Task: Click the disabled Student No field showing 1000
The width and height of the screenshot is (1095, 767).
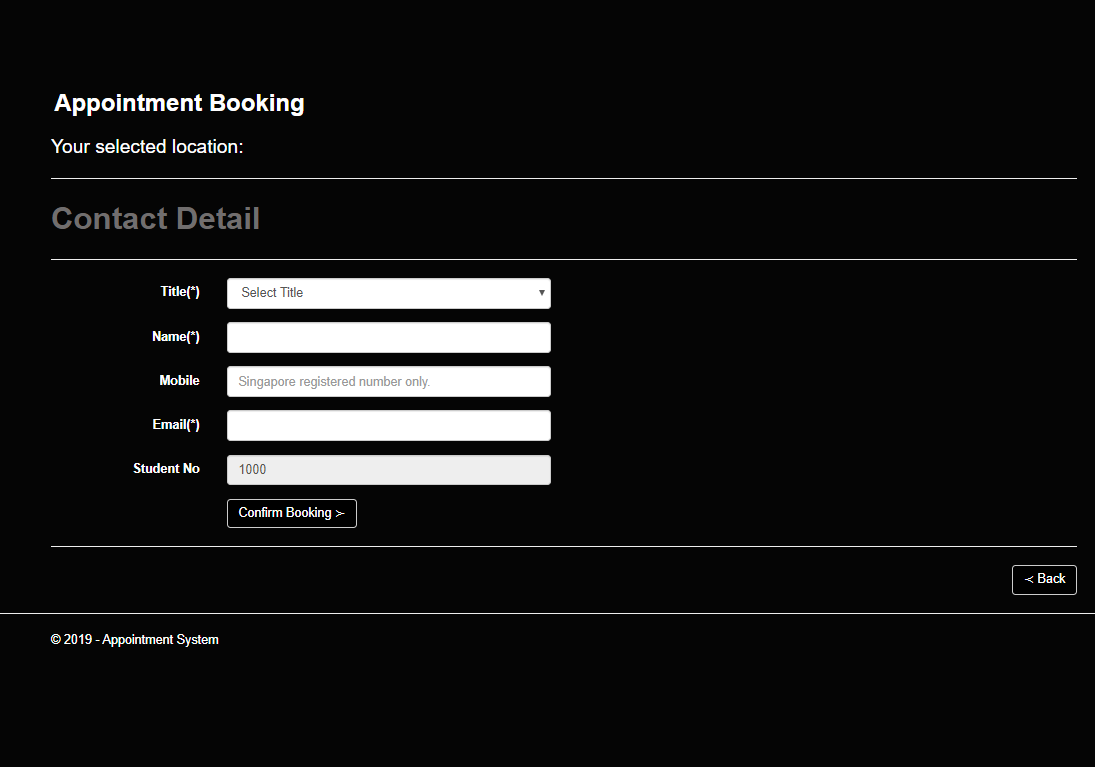Action: tap(388, 469)
